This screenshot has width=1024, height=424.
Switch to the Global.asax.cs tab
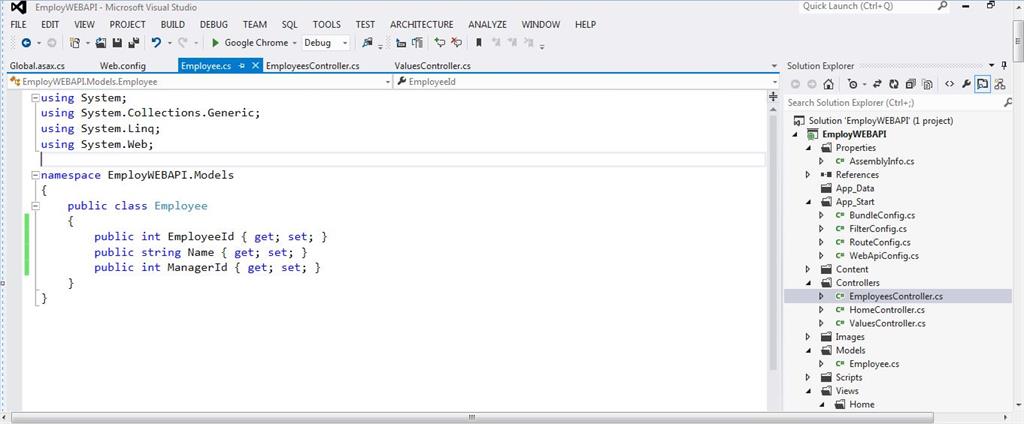tap(37, 66)
